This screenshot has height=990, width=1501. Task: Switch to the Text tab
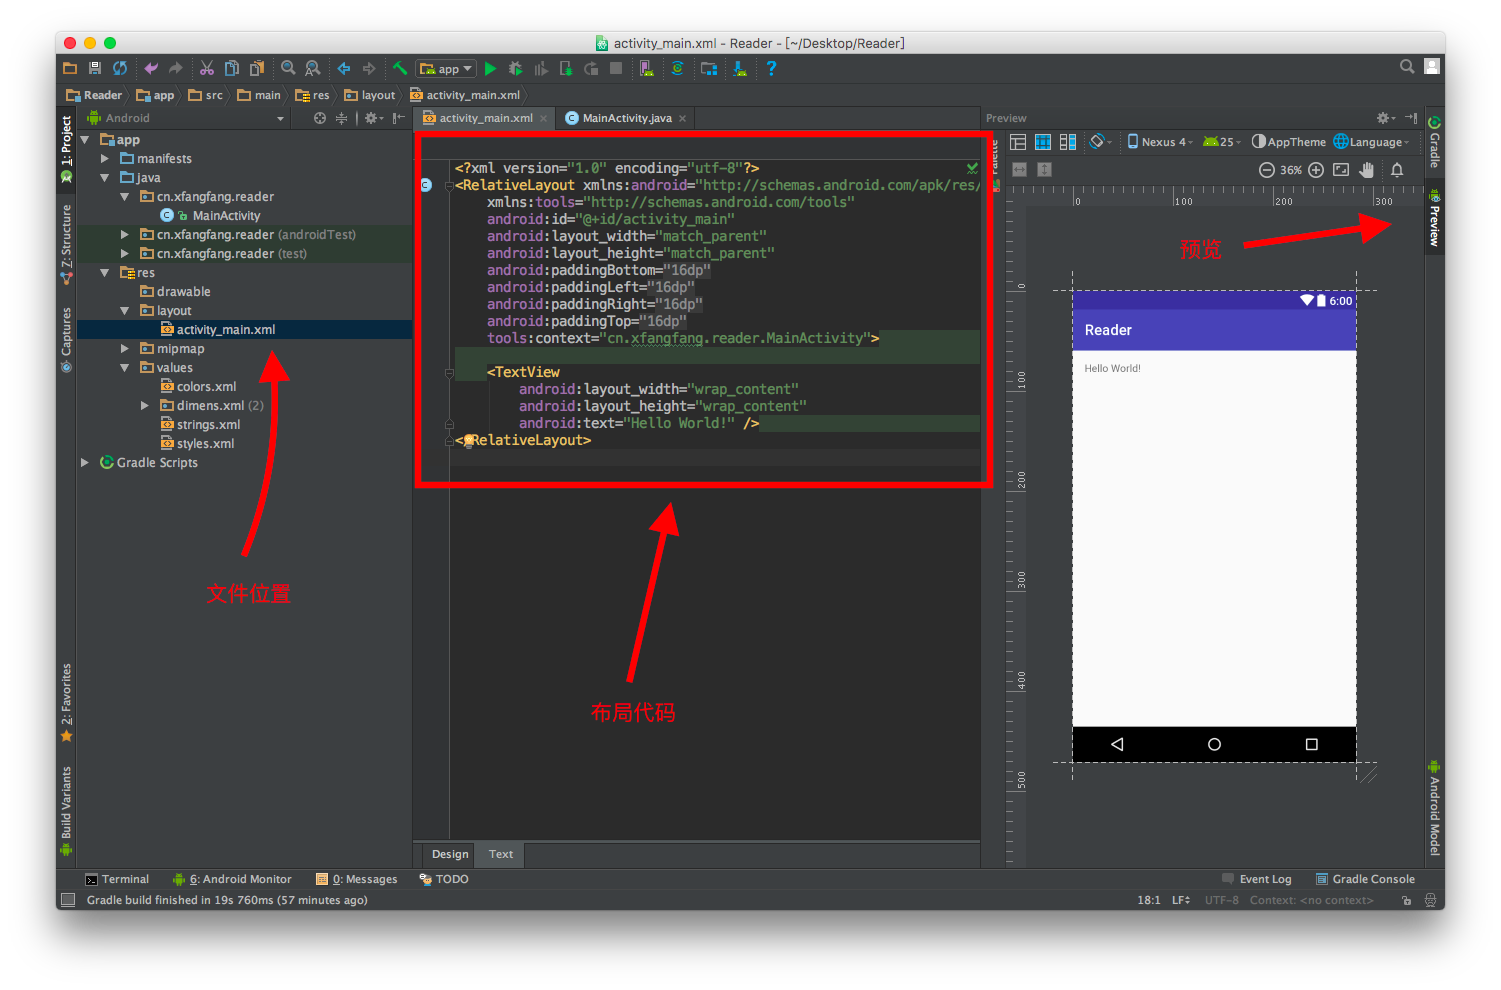pyautogui.click(x=501, y=854)
